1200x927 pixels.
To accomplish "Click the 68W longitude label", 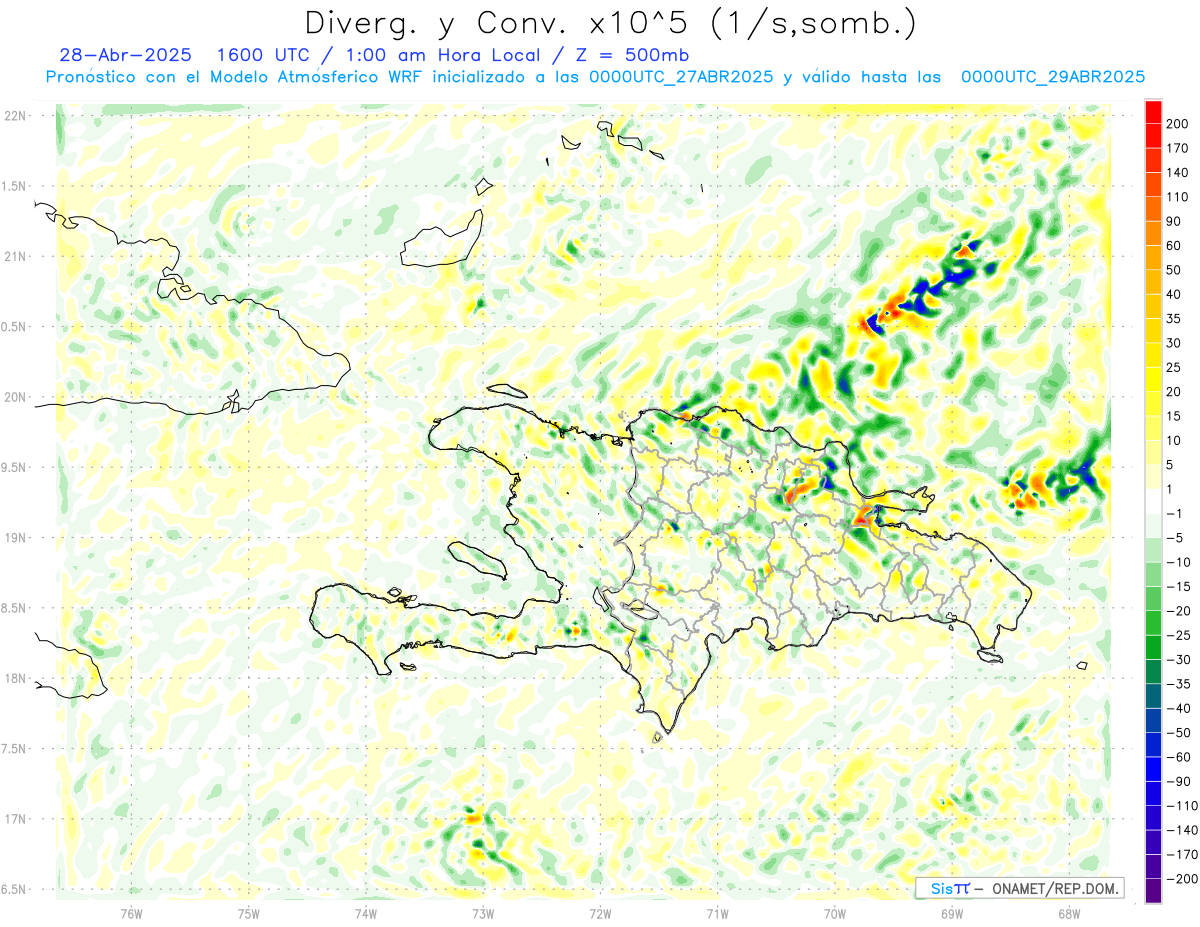I will pos(1069,913).
